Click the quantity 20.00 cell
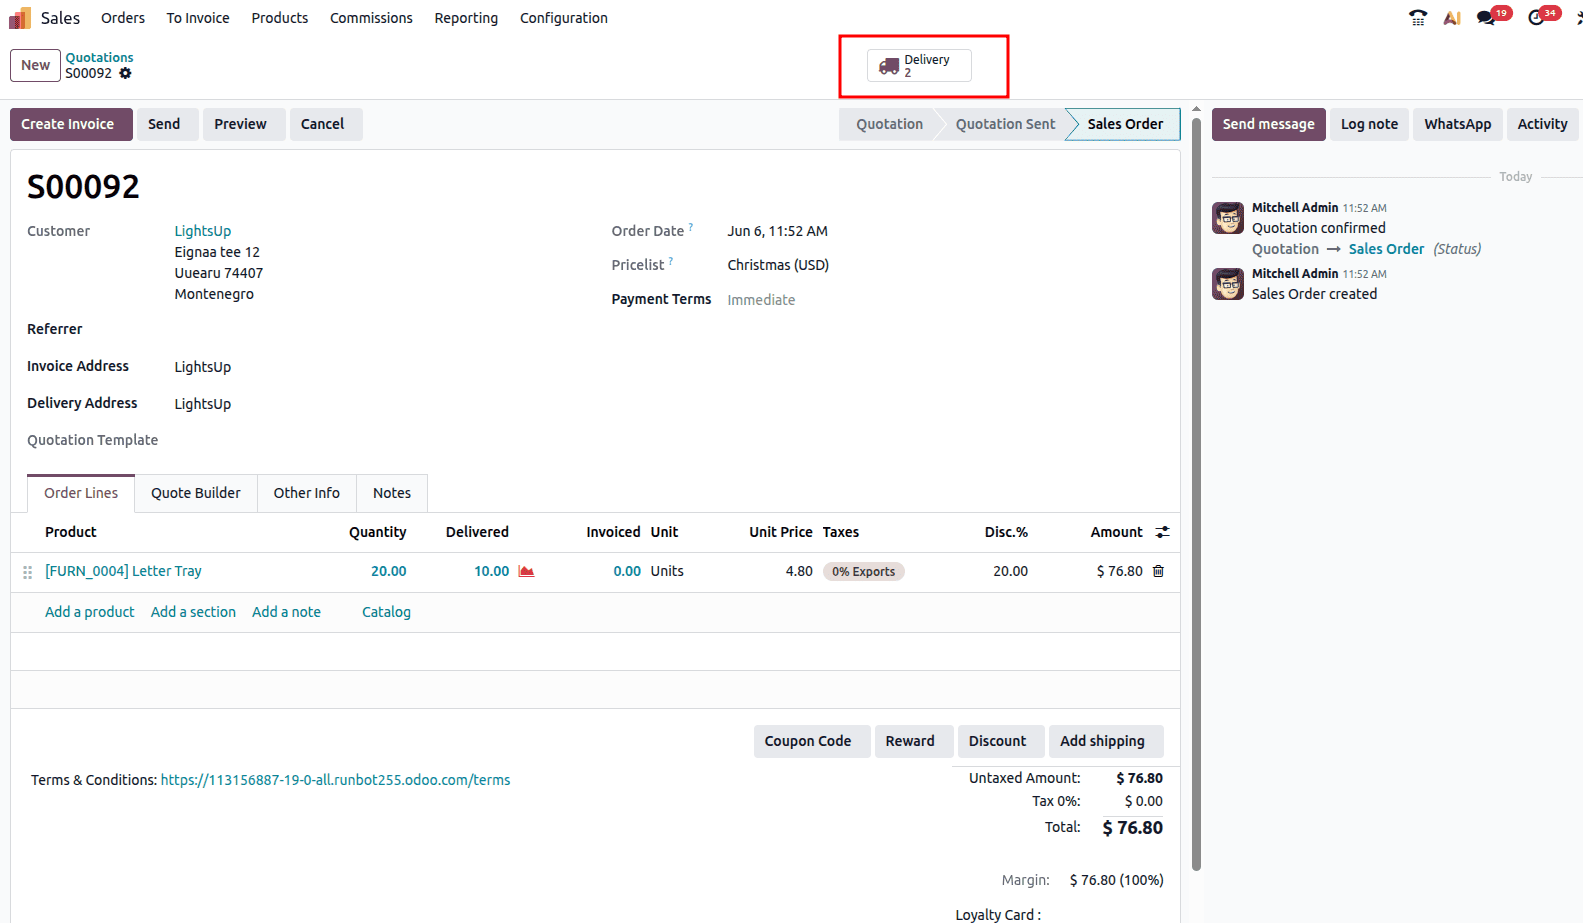1583x923 pixels. click(388, 571)
